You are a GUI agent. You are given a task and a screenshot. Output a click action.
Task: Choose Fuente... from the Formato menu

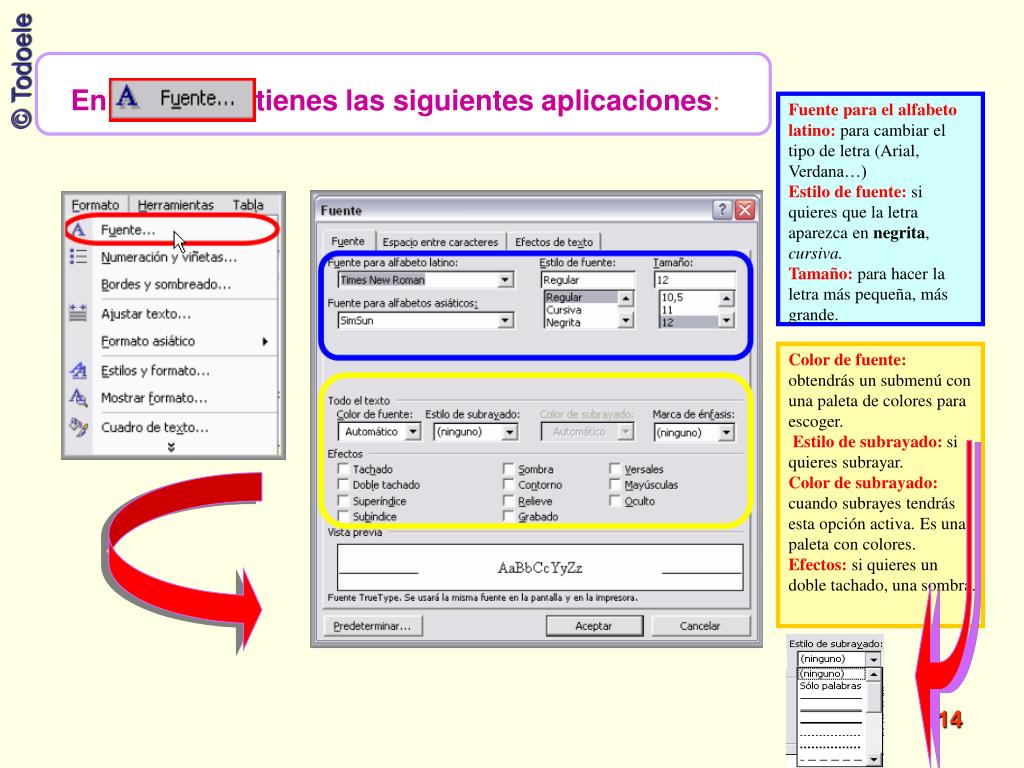point(172,230)
